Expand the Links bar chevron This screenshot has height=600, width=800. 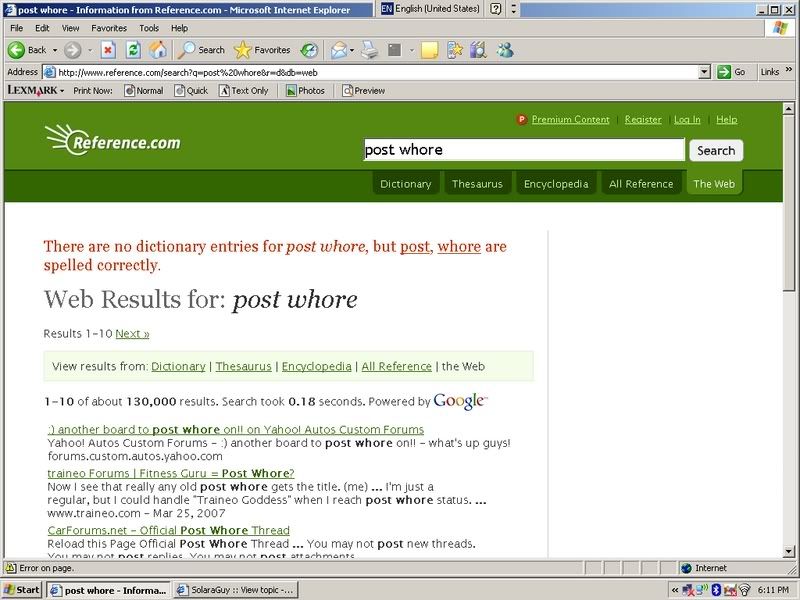[x=789, y=70]
